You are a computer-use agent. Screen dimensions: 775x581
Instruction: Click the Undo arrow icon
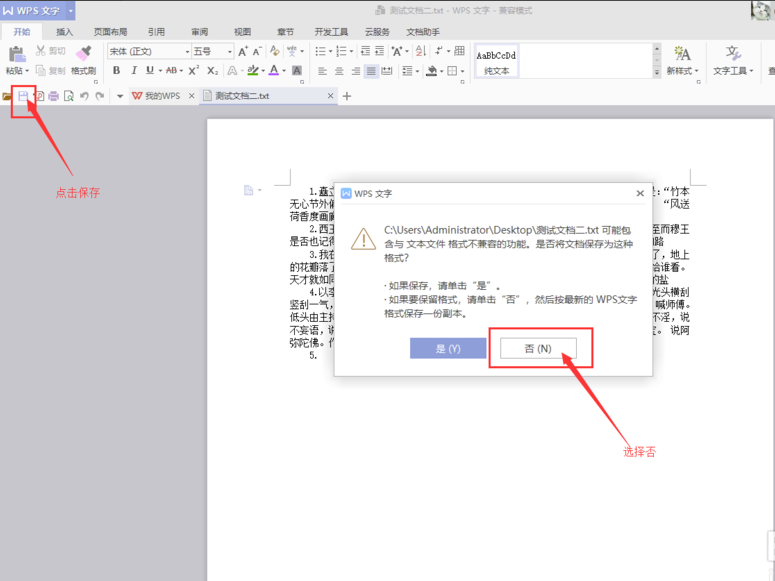coord(84,96)
